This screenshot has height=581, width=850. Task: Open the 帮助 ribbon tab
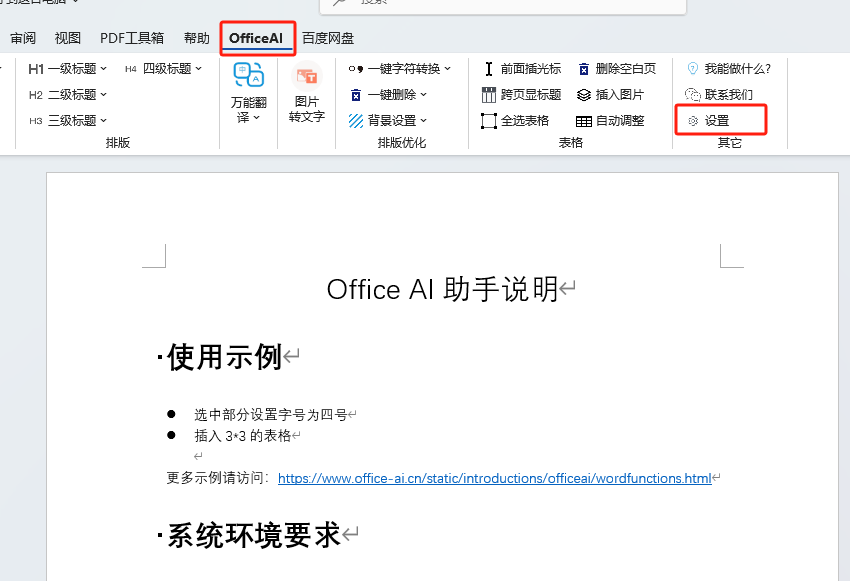click(196, 38)
